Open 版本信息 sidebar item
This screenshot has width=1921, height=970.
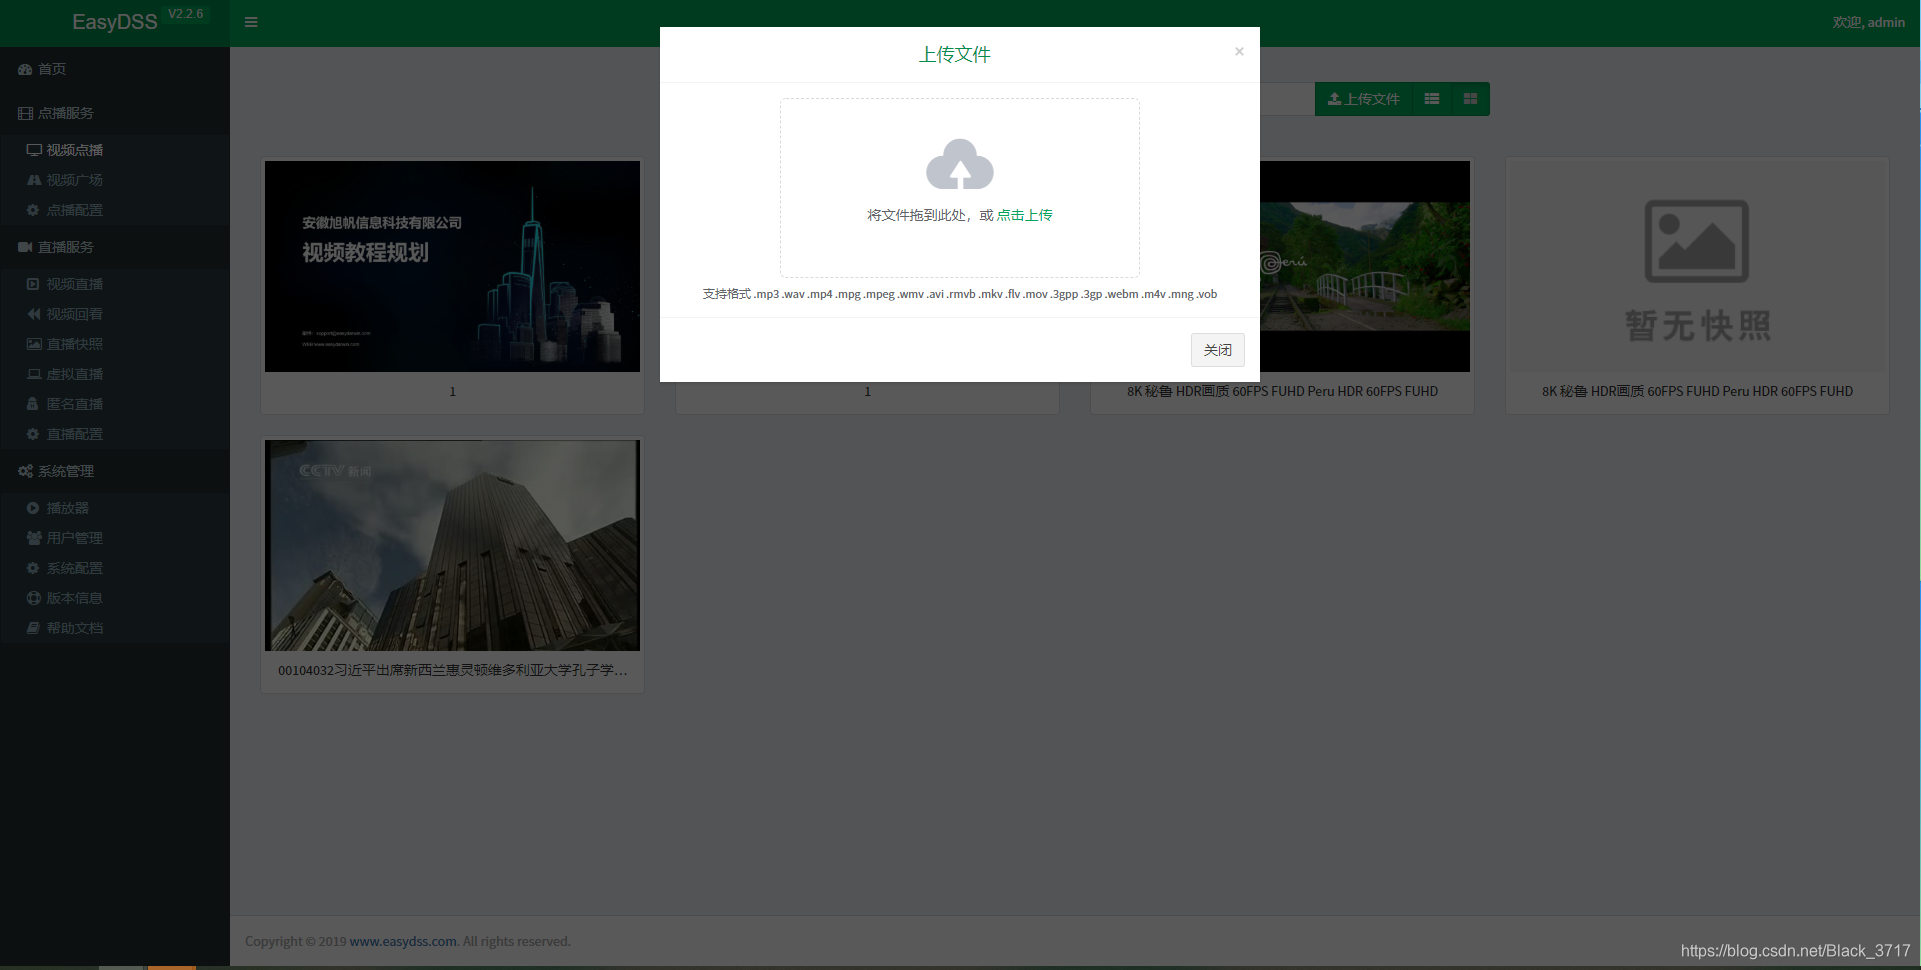pos(115,598)
